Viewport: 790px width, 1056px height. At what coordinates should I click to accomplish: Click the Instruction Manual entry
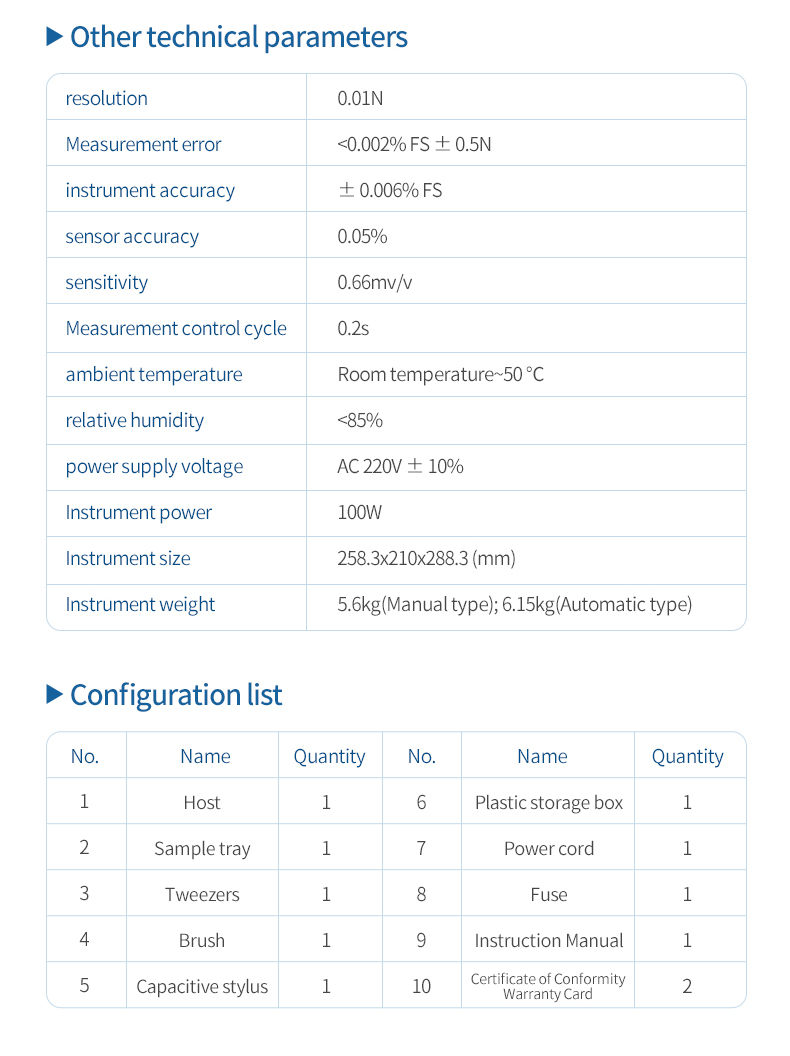(548, 940)
